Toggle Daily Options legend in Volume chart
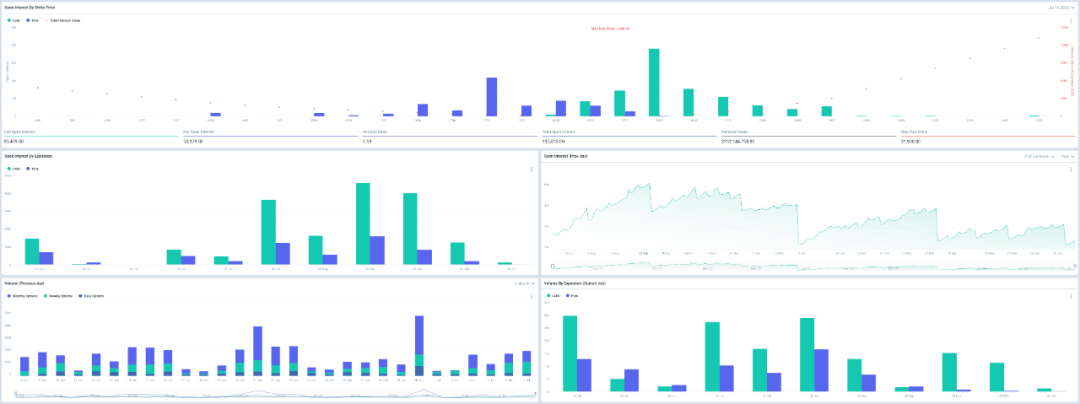Screen dimensions: 1080x404 pyautogui.click(x=92, y=295)
